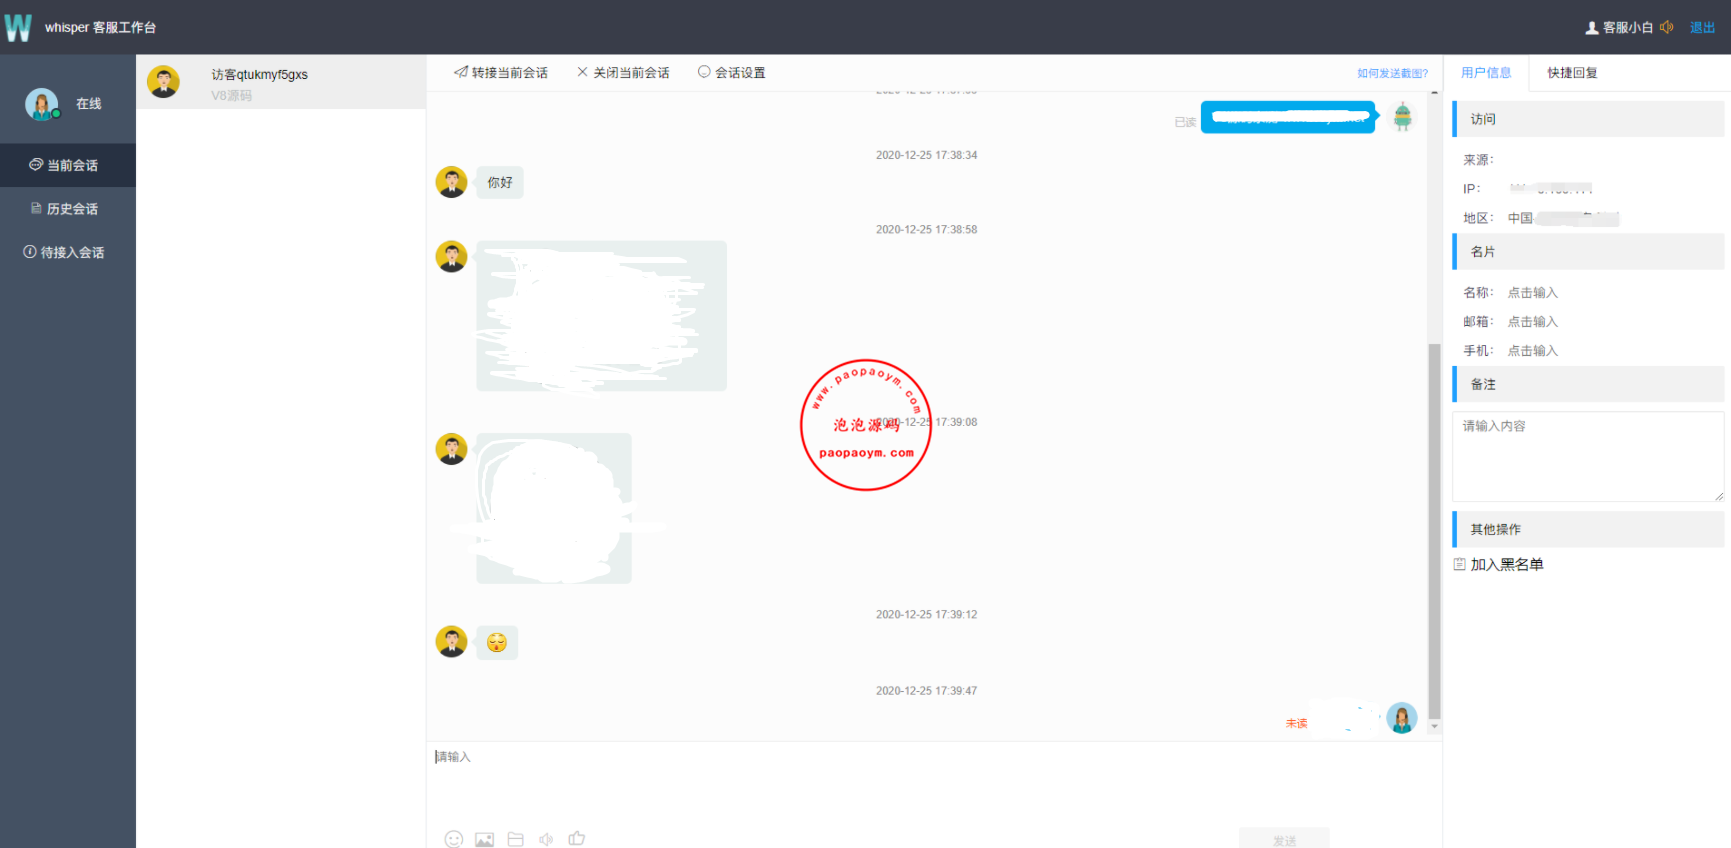Open 当前会话 current conversations

[68, 165]
